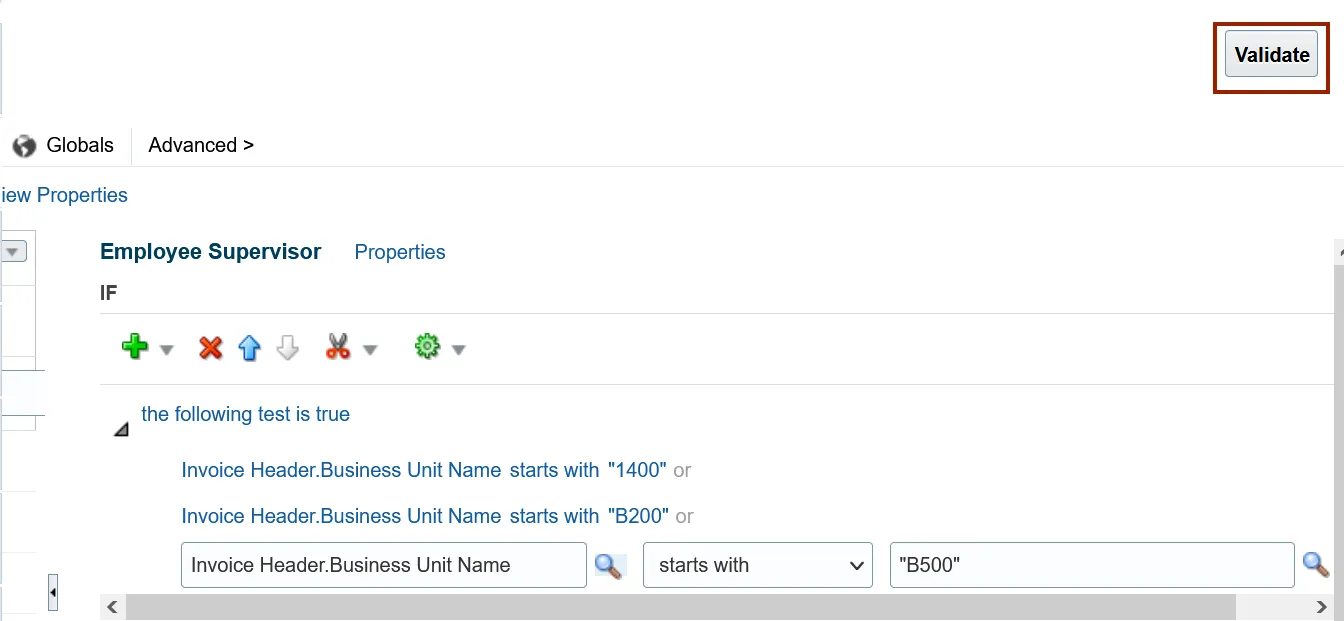Screen dimensions: 1344x621
Task: Click the "B500" value input field
Action: tap(1091, 566)
